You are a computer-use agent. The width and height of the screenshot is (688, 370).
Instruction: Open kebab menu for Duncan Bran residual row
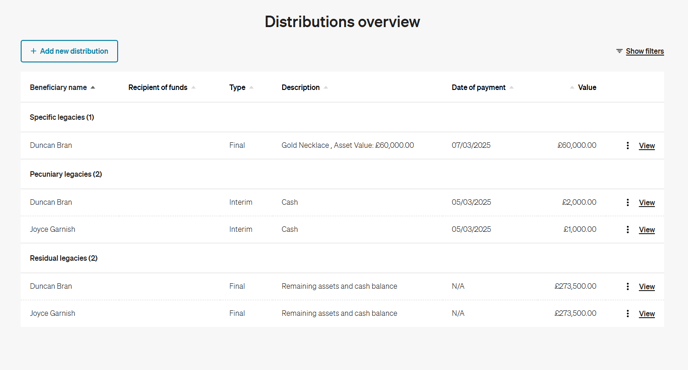[627, 287]
